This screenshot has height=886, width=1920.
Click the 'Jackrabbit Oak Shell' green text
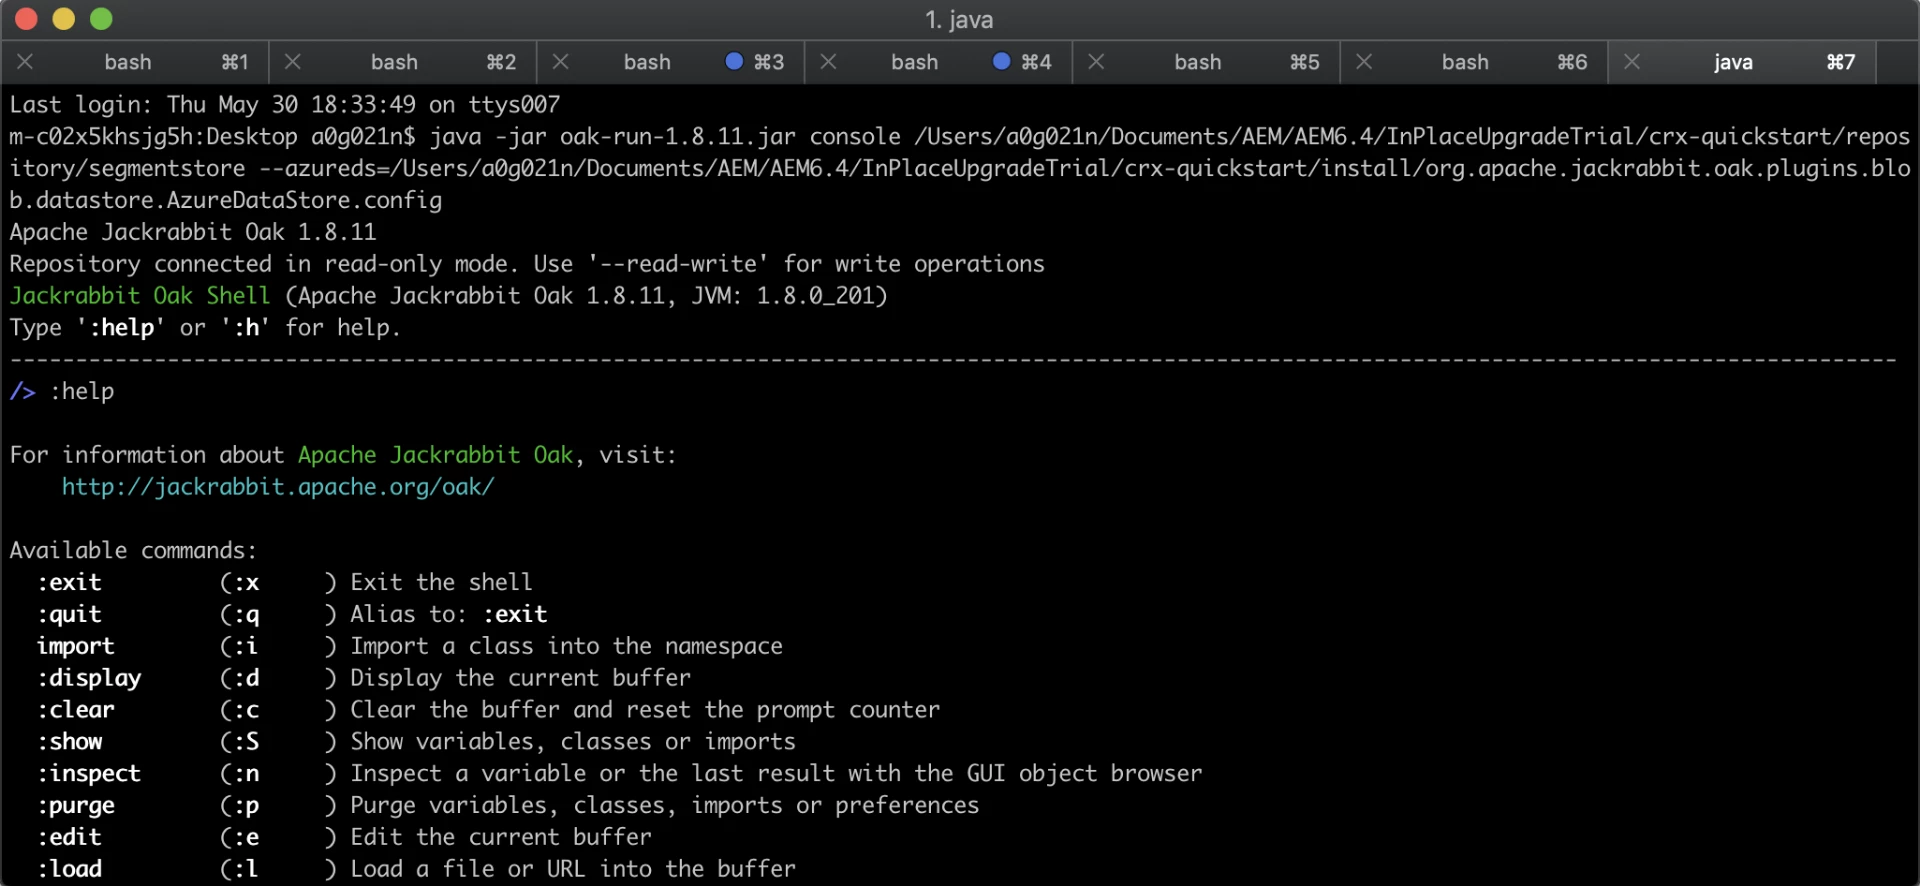click(140, 296)
